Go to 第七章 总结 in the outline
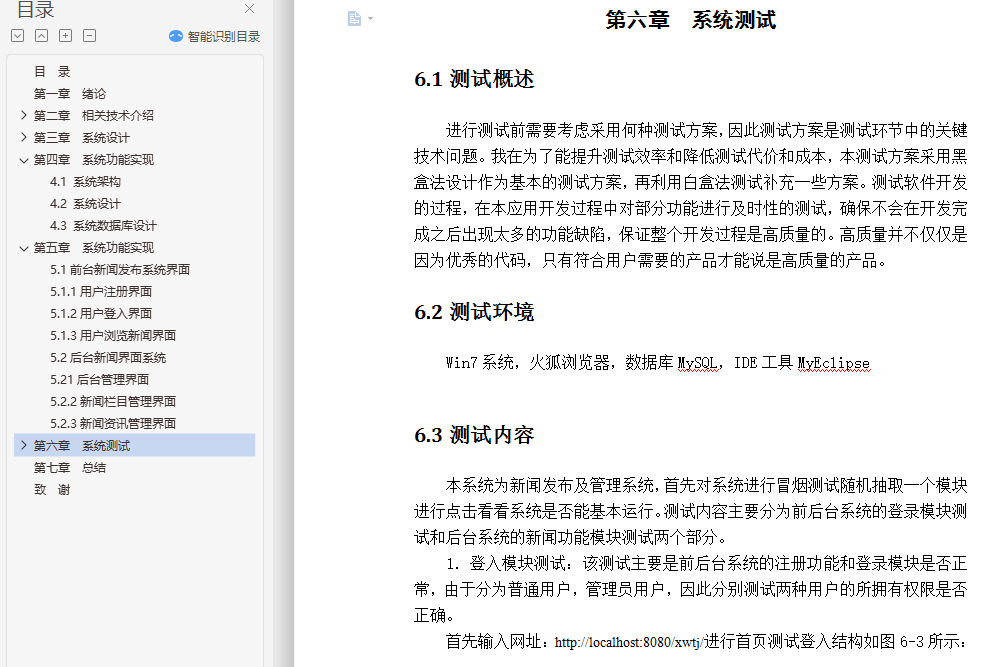998x667 pixels. coord(70,468)
